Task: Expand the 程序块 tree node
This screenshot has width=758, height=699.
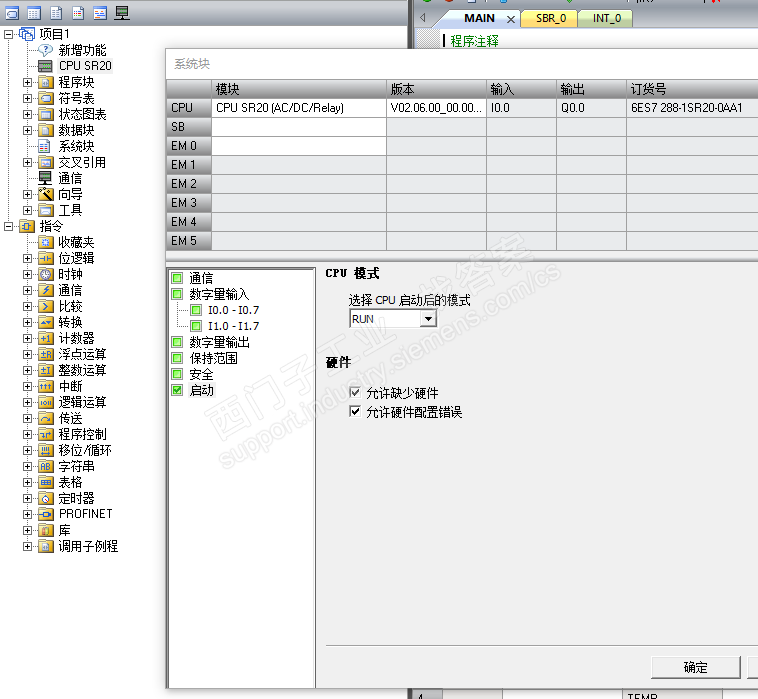Action: (x=28, y=82)
